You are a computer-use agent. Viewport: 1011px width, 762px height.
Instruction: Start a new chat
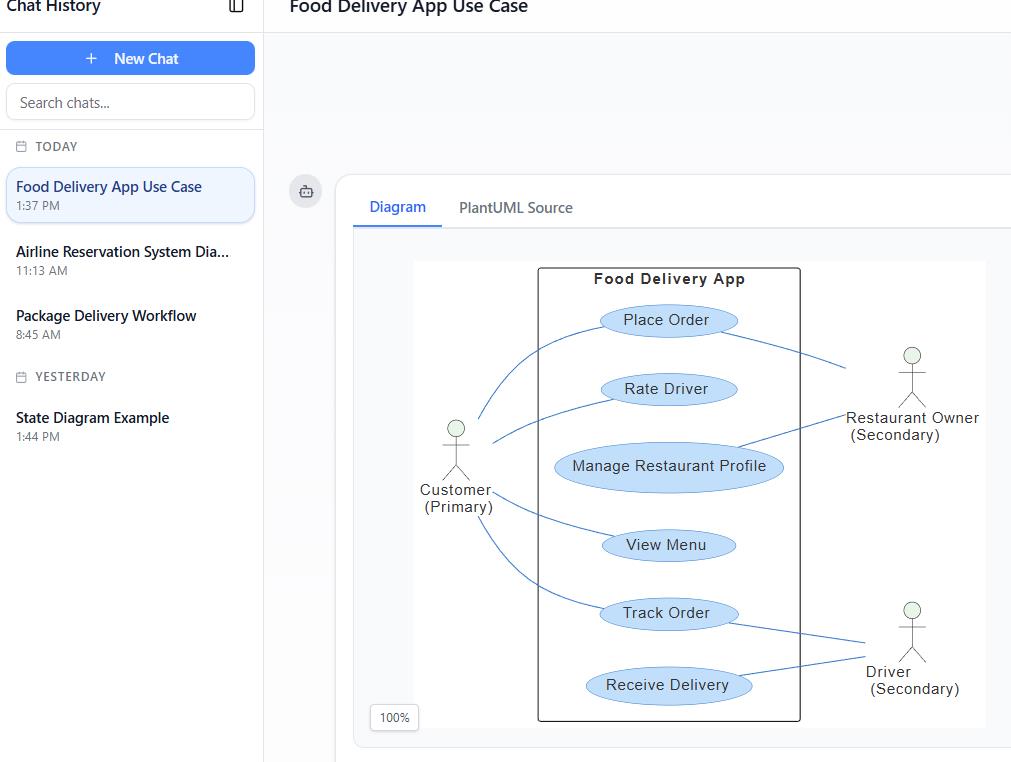coord(130,58)
